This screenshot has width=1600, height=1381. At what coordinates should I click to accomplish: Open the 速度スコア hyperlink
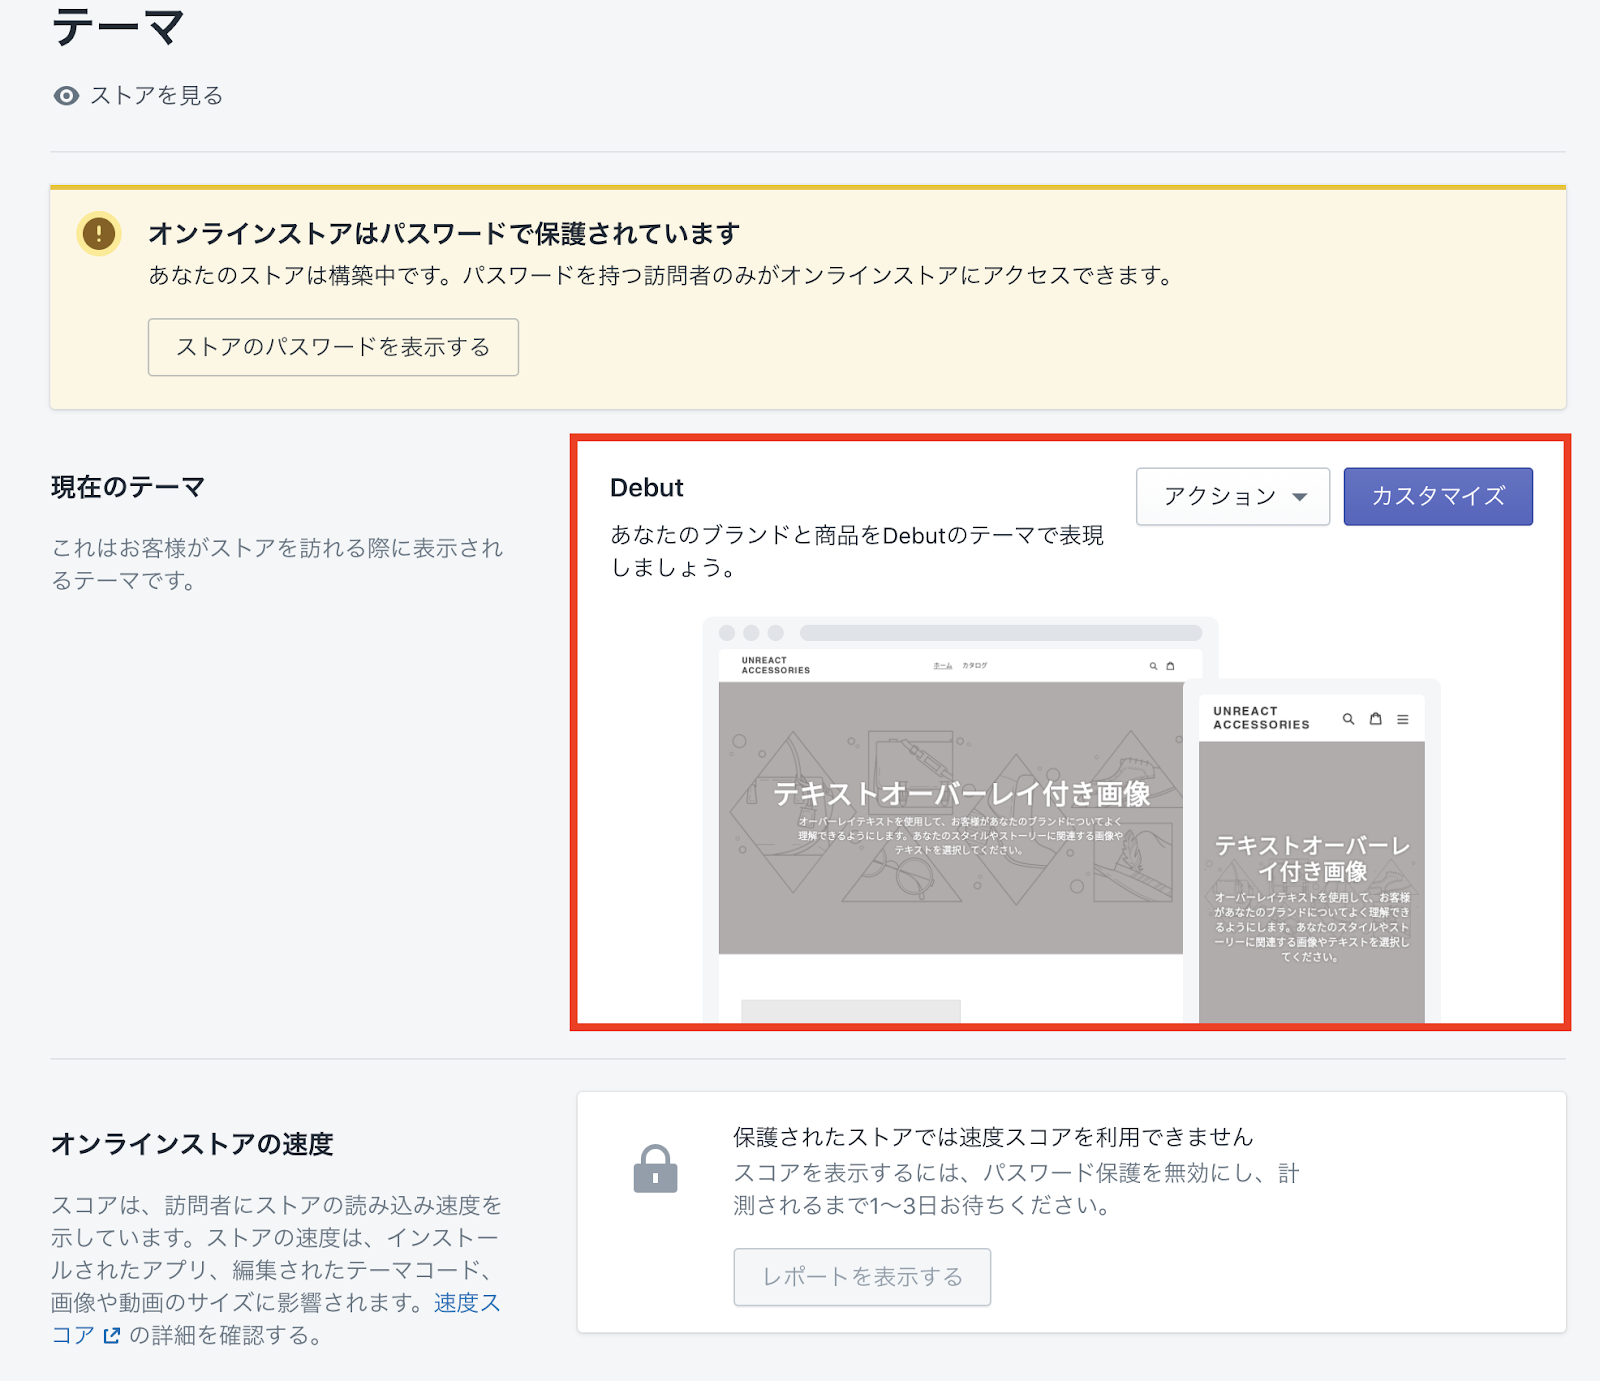tap(466, 1303)
